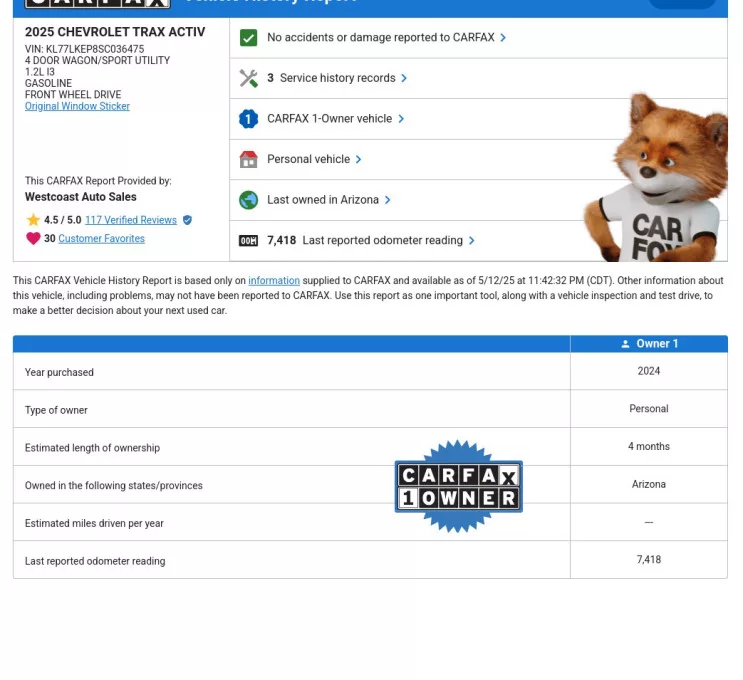Click the gold star rating icon
The width and height of the screenshot is (743, 680).
pyautogui.click(x=33, y=220)
